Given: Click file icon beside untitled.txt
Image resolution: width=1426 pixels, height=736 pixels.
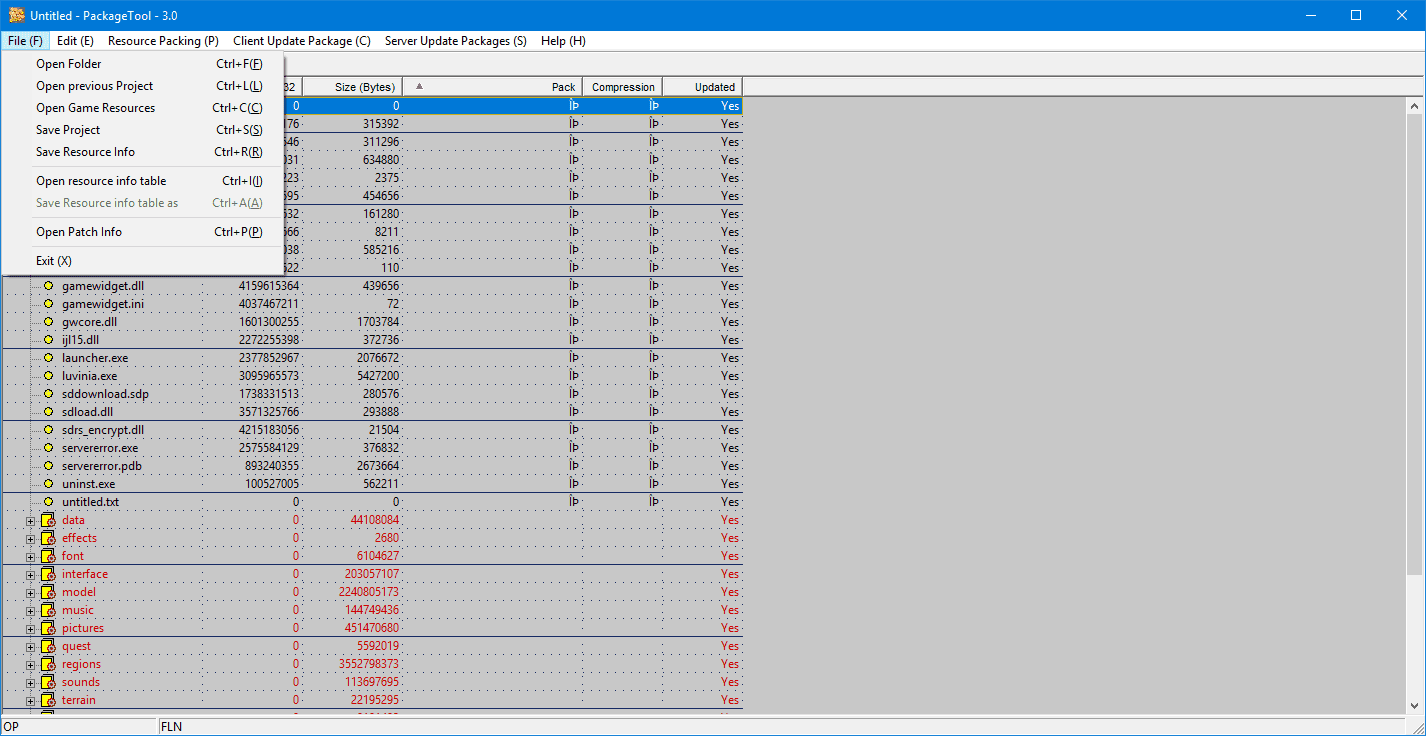Looking at the screenshot, I should click(48, 502).
